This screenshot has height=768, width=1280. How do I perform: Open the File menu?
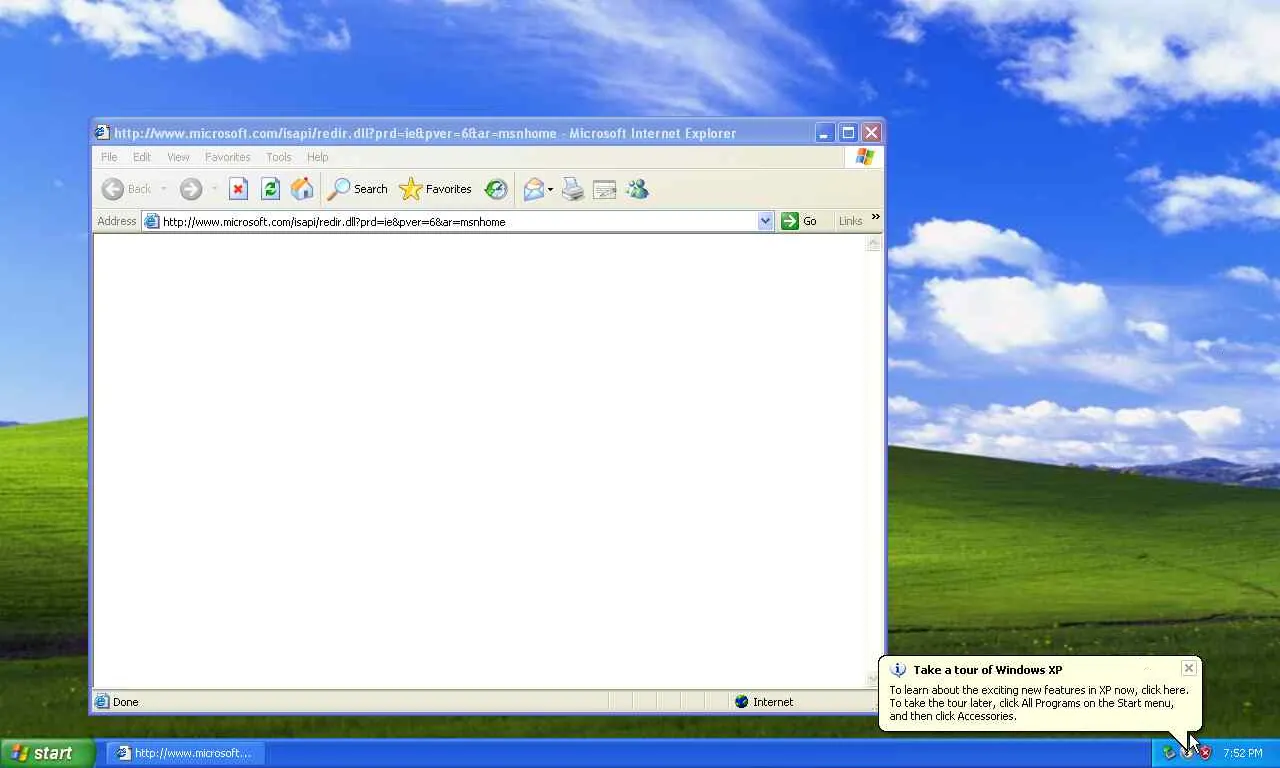(x=109, y=157)
